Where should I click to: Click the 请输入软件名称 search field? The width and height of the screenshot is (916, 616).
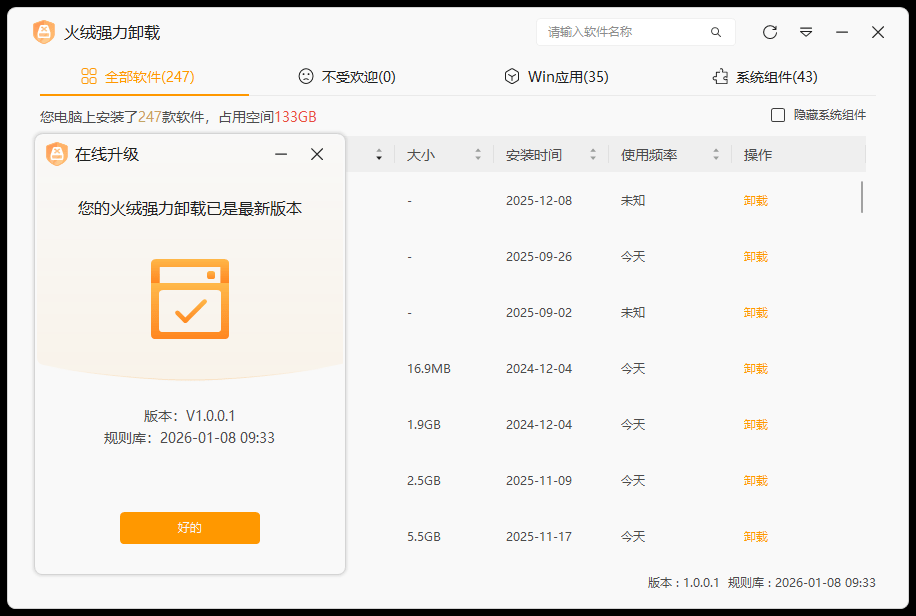[x=620, y=32]
